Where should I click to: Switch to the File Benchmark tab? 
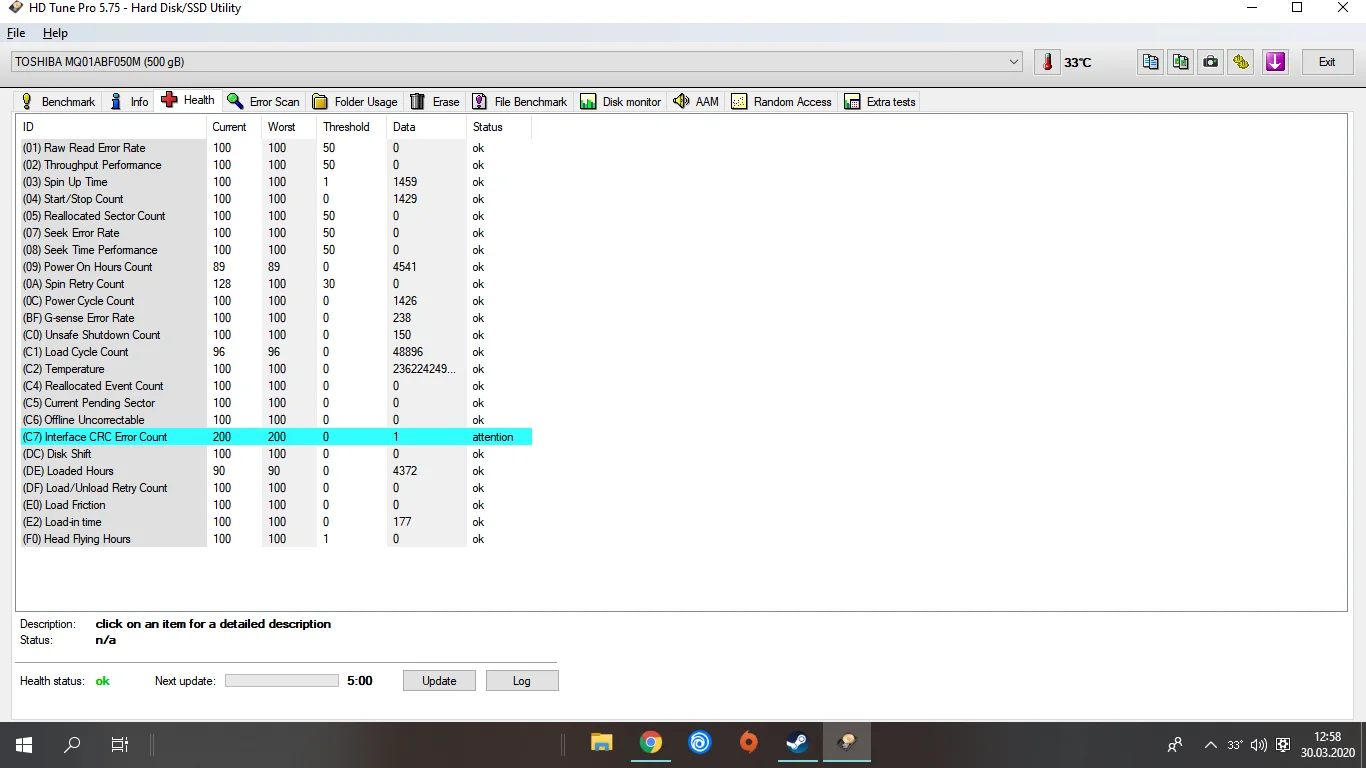click(520, 101)
